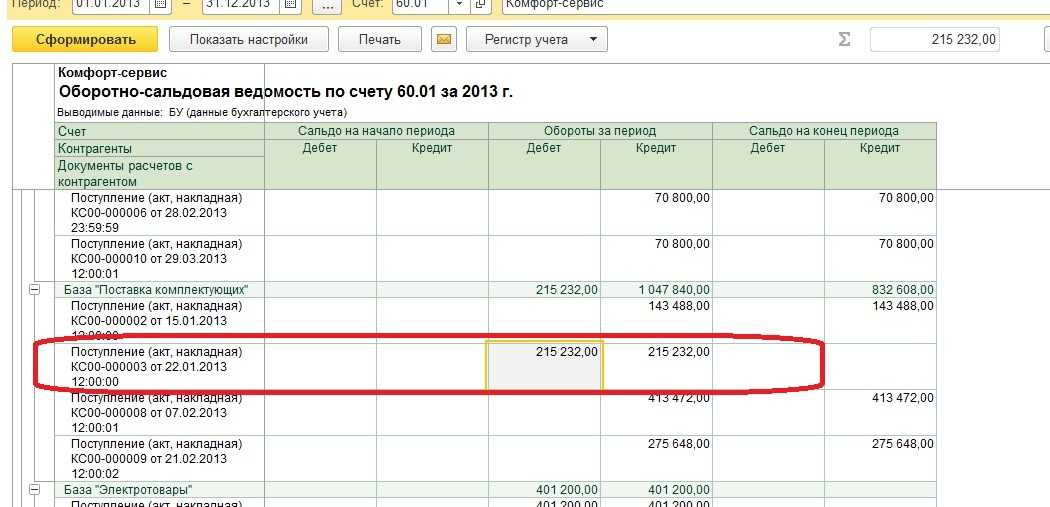Viewport: 1050px width, 507px height.
Task: Click the Обороты за период header
Action: pyautogui.click(x=601, y=131)
